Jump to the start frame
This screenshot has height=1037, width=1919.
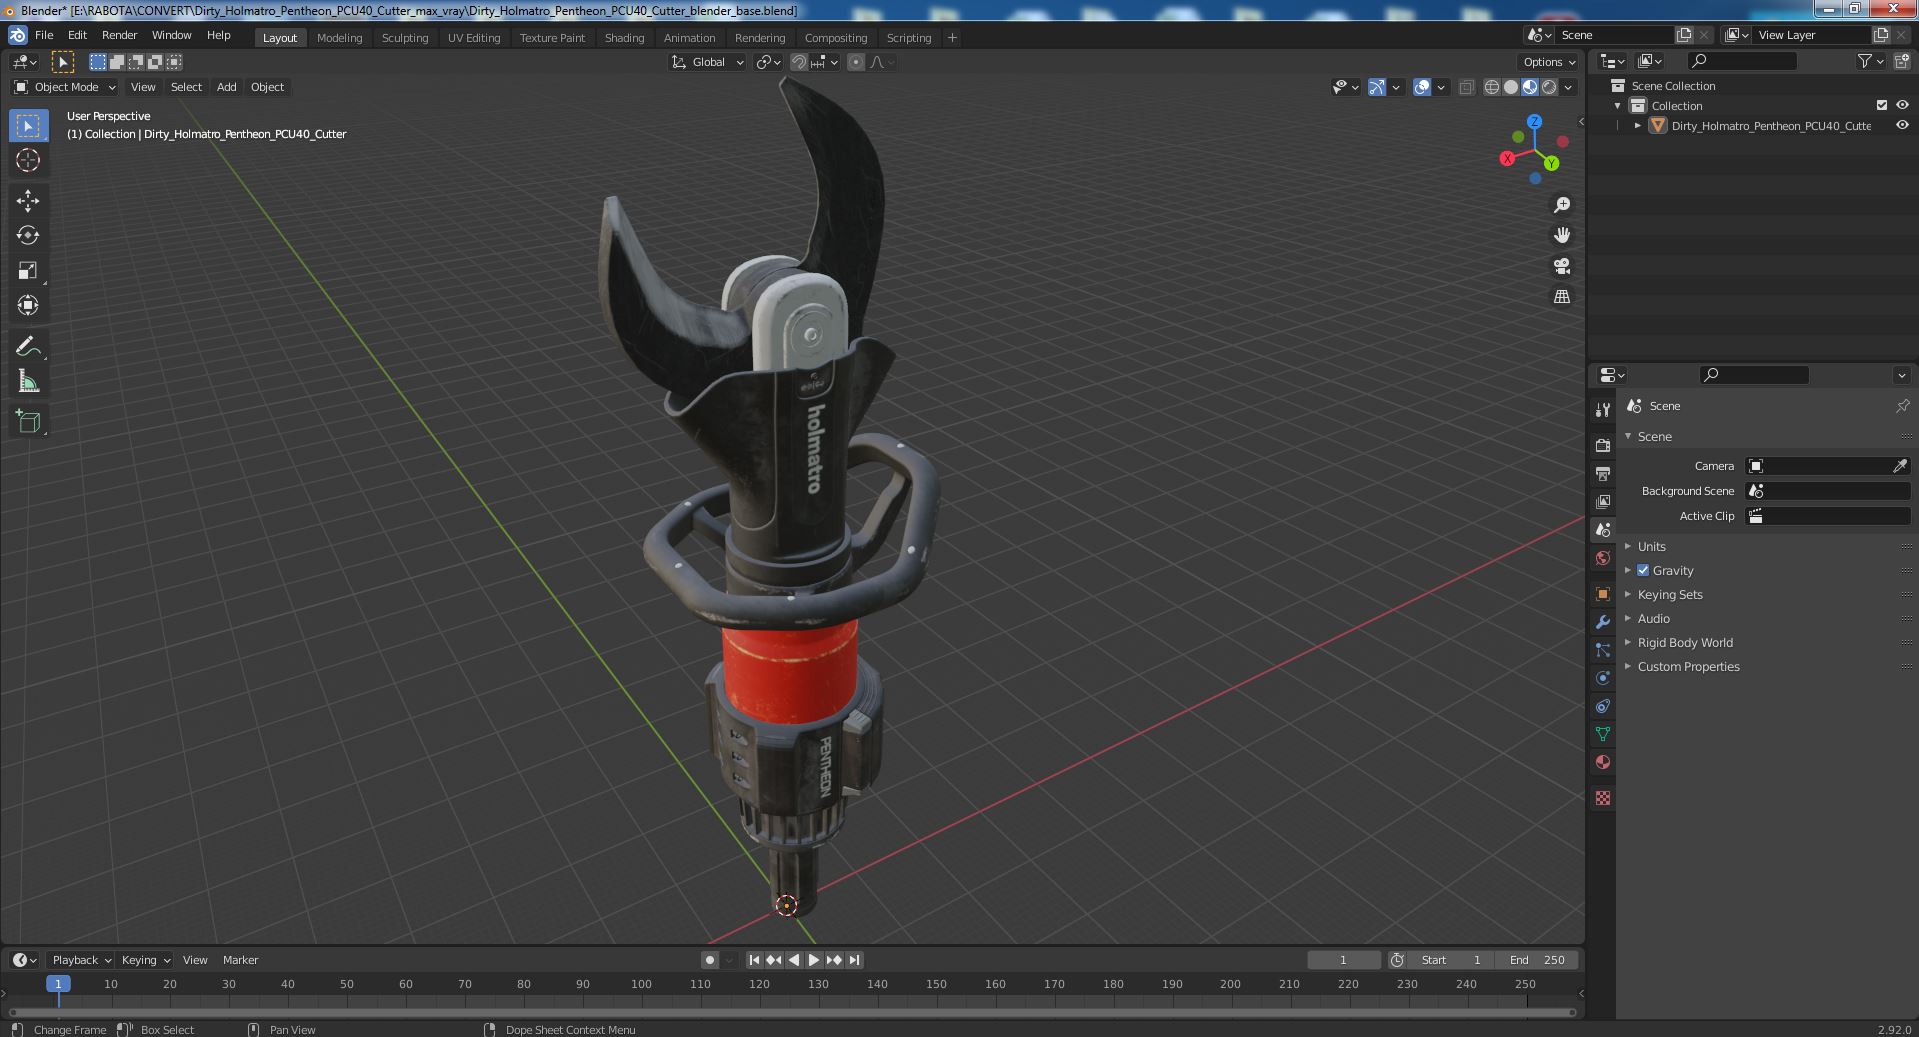click(754, 960)
